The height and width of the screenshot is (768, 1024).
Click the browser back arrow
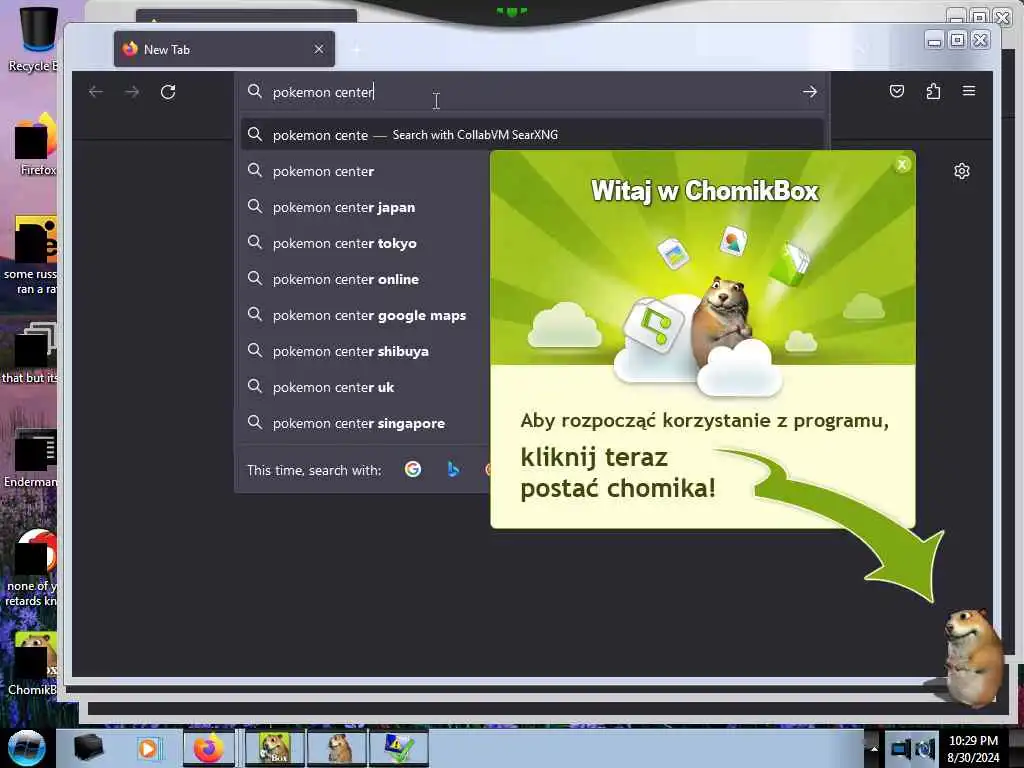96,92
